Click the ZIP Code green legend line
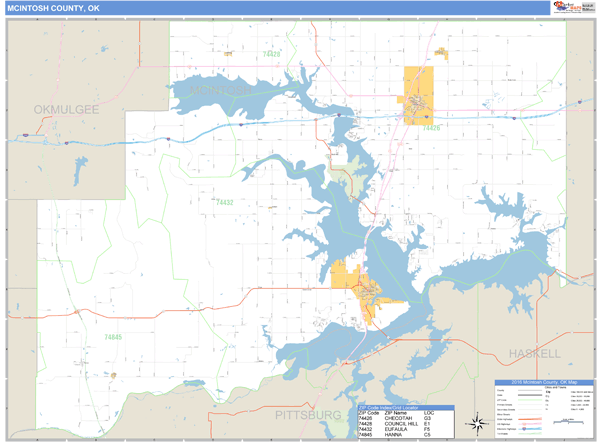The height and width of the screenshot is (442, 600). pos(530,400)
